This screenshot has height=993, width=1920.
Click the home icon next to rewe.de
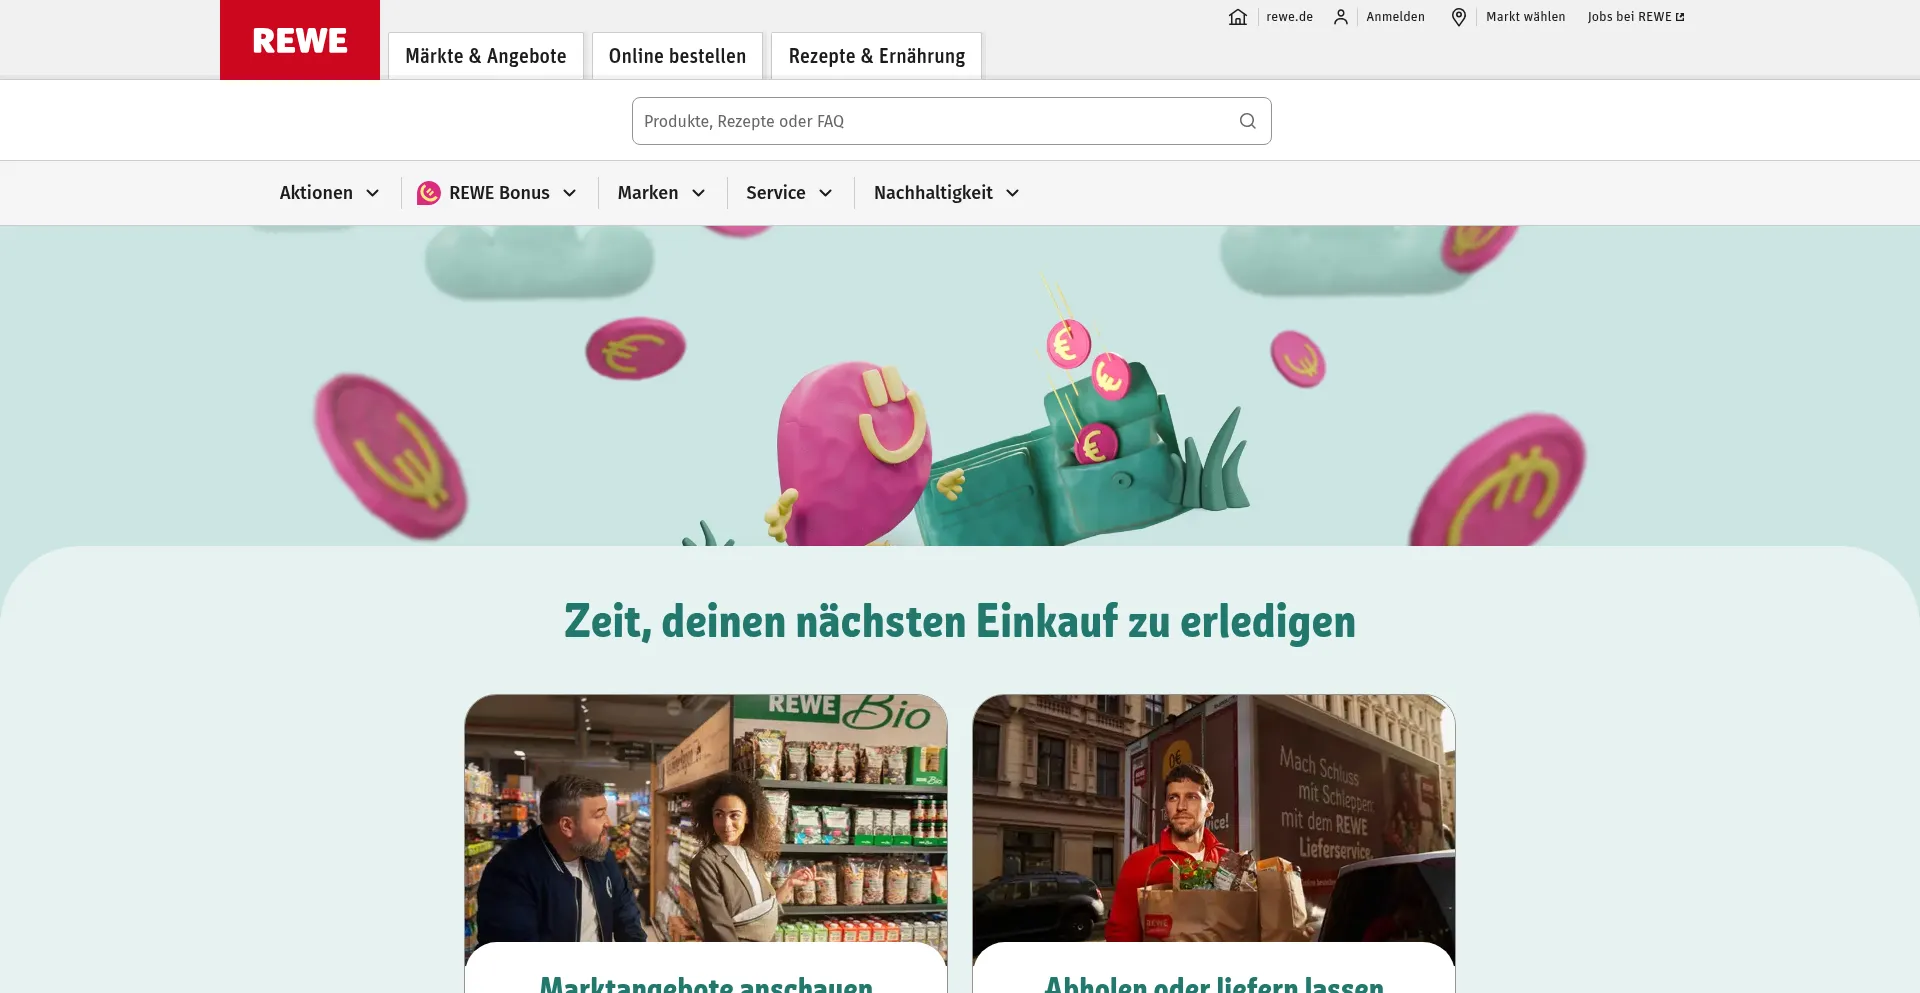(x=1238, y=17)
